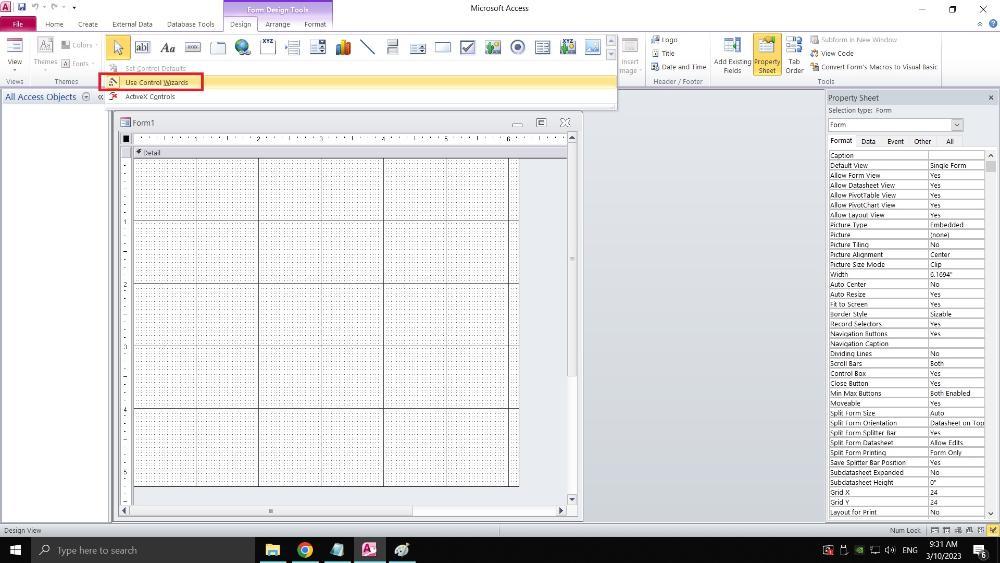Select the Text Box control
The width and height of the screenshot is (1000, 563).
coord(143,47)
